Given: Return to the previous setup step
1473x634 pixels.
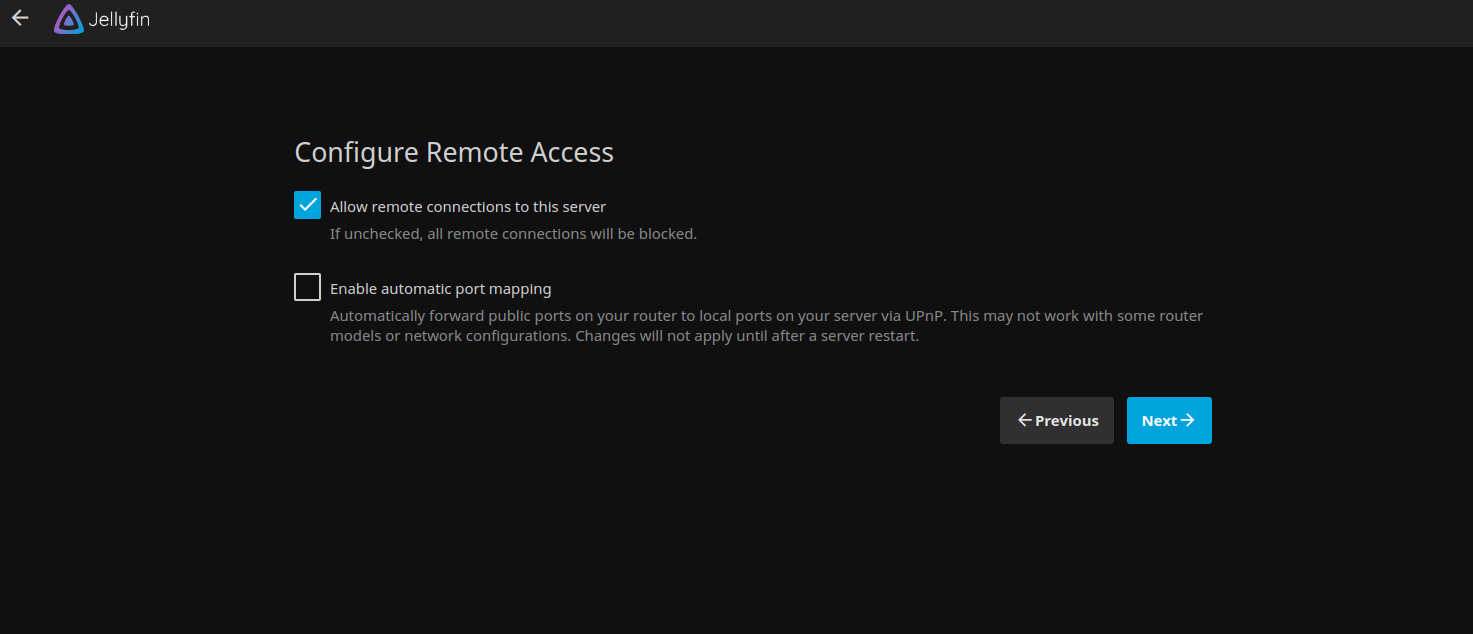Looking at the screenshot, I should [1056, 420].
